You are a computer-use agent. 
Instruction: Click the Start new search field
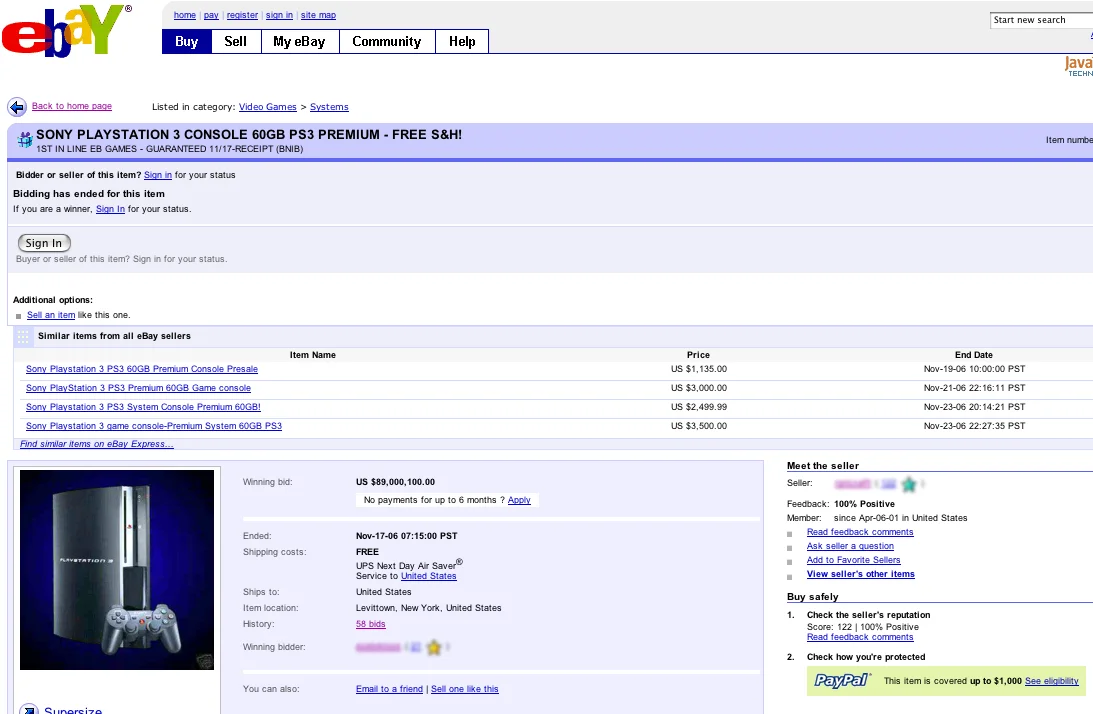1041,20
